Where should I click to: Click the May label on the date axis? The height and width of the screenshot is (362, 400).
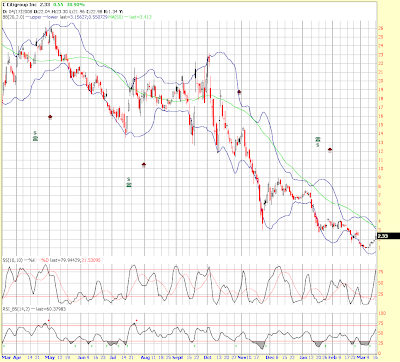49,358
